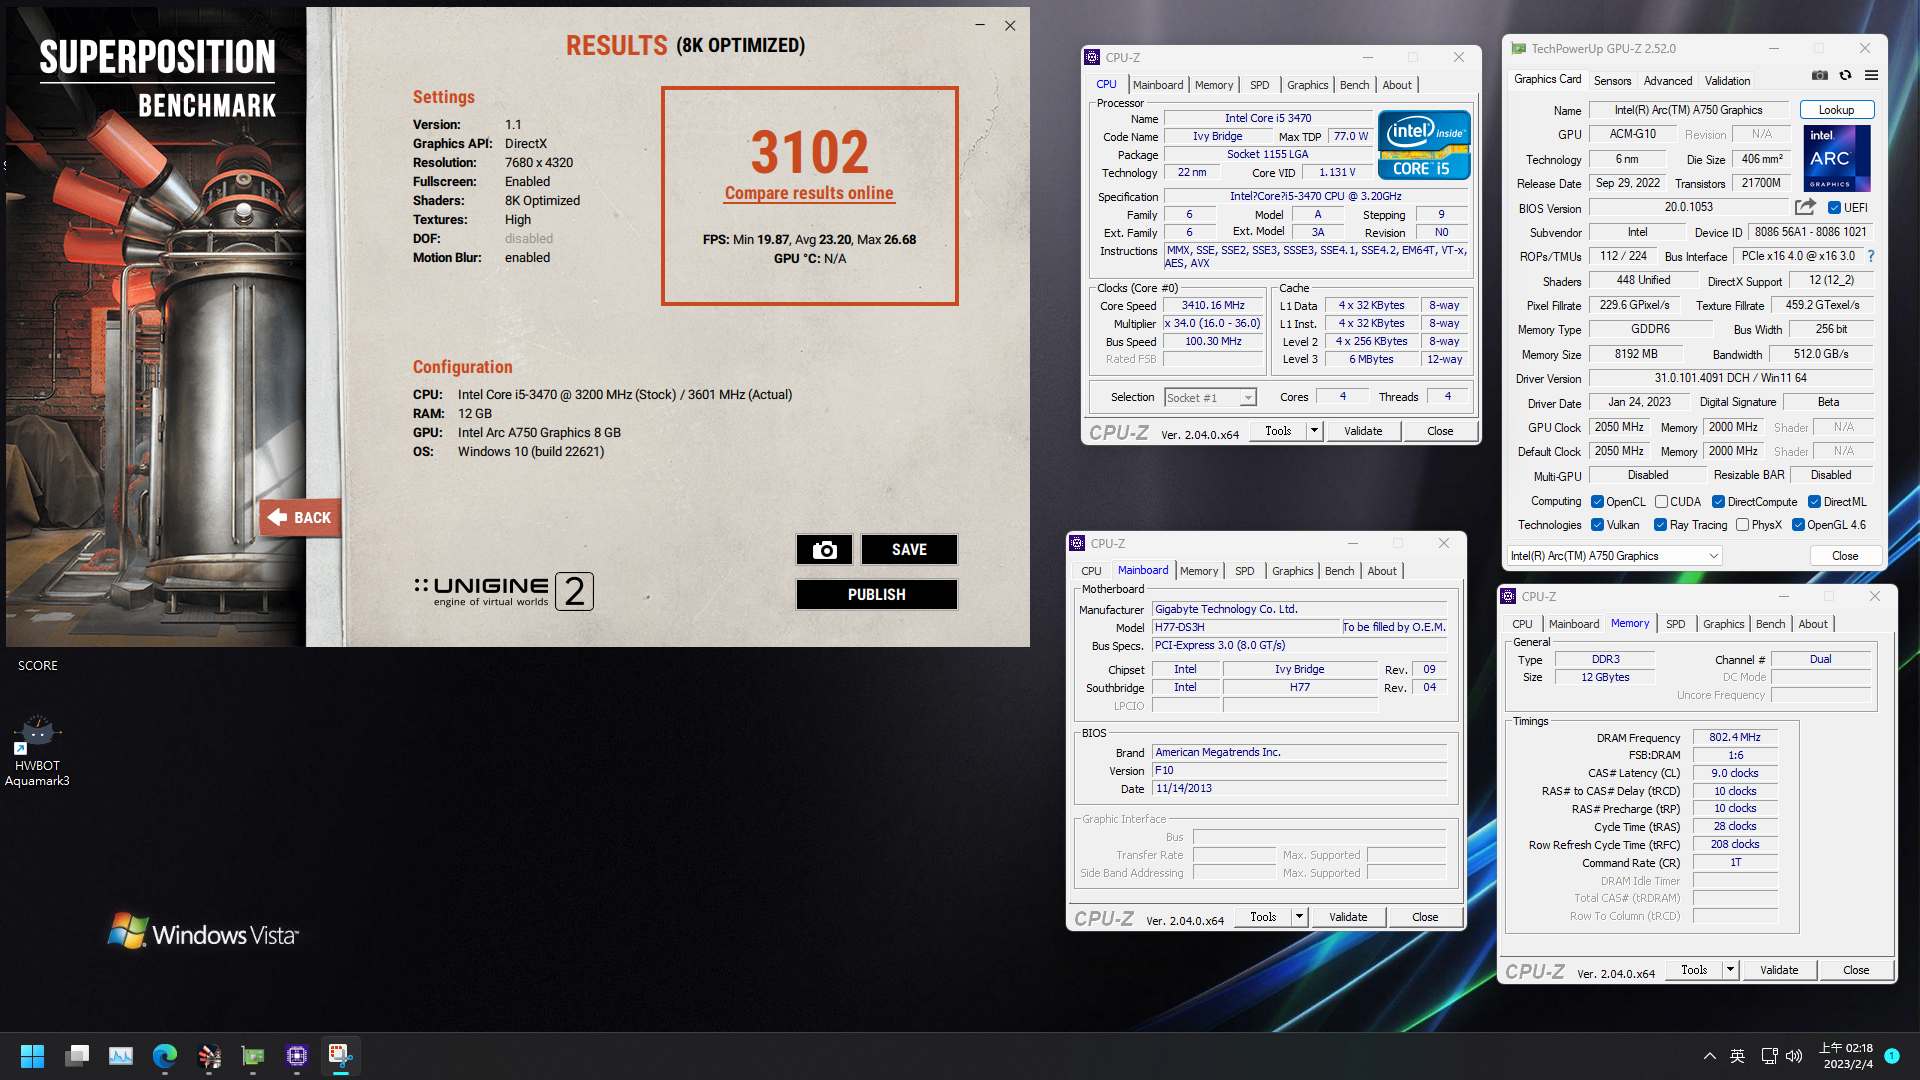Switch to the Advanced tab in GPU-Z

click(1668, 81)
